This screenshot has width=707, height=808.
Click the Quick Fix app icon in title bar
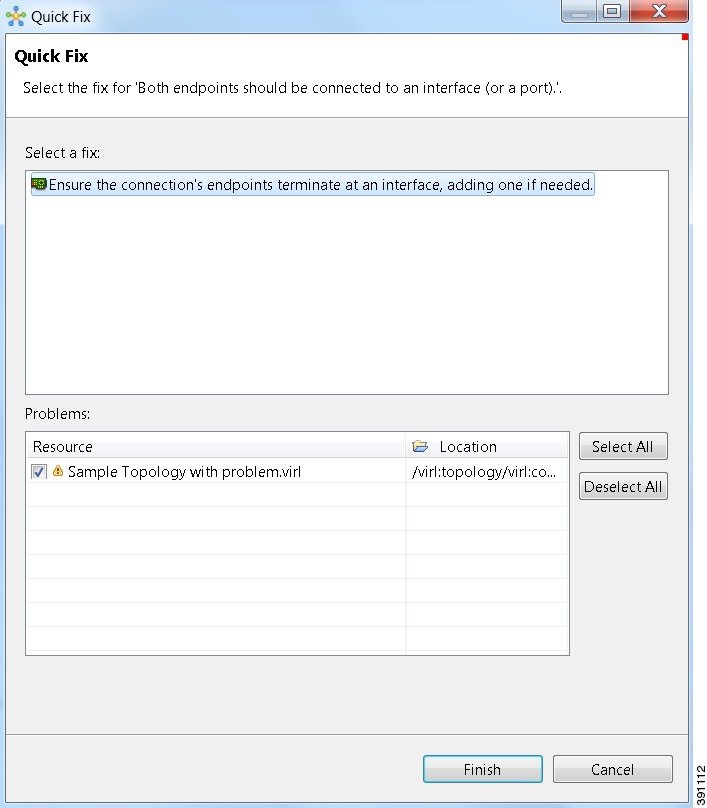pos(15,16)
